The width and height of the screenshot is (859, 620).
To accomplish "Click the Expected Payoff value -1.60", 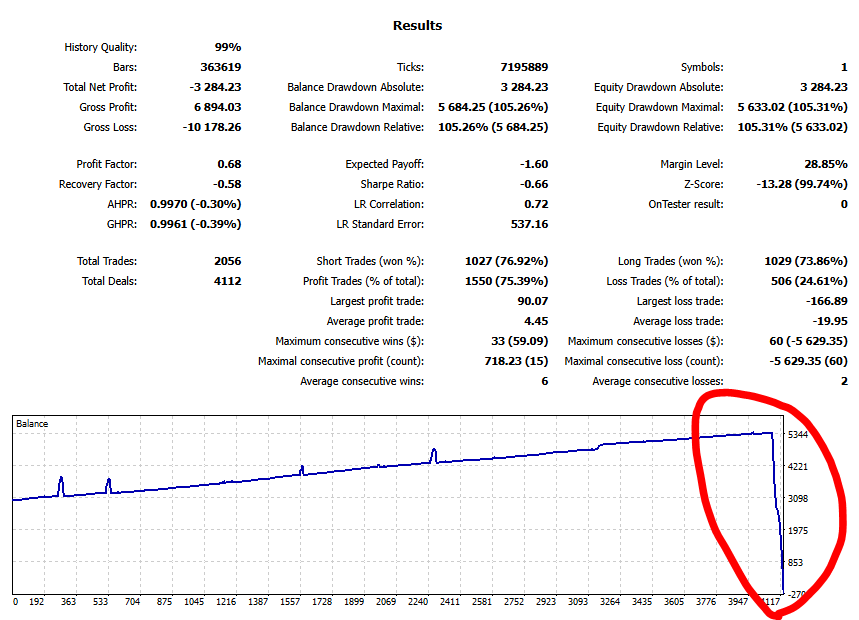I will coord(534,164).
